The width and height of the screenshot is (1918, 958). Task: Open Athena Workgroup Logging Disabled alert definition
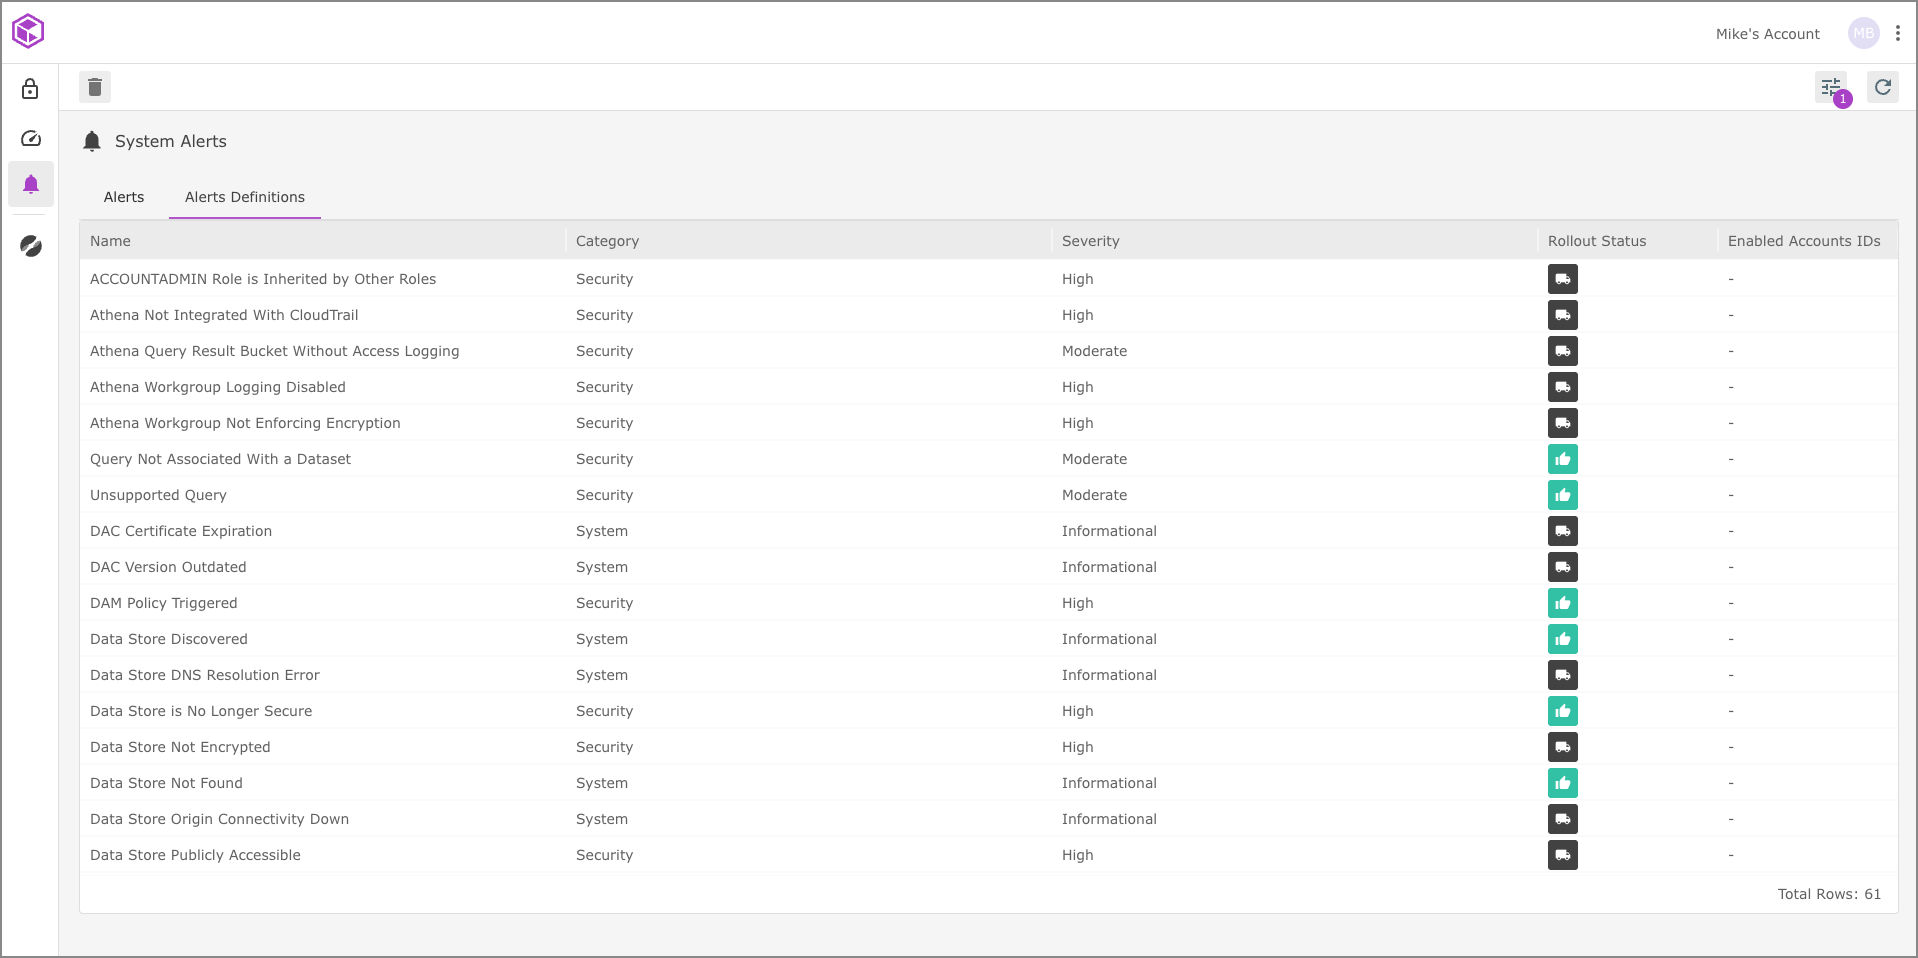(x=218, y=387)
